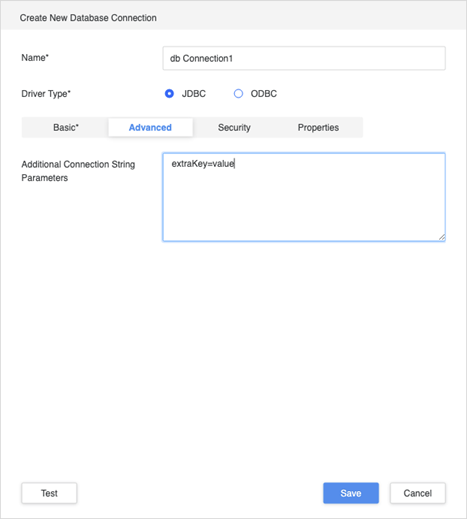Click the textarea resize handle corner
Screen dimensions: 467x519
coord(442,237)
